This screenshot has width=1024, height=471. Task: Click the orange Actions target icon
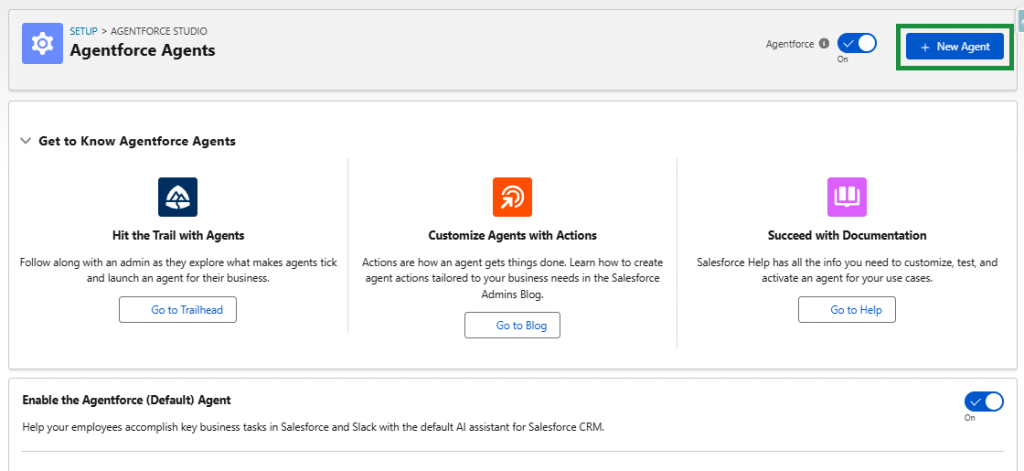pos(512,197)
